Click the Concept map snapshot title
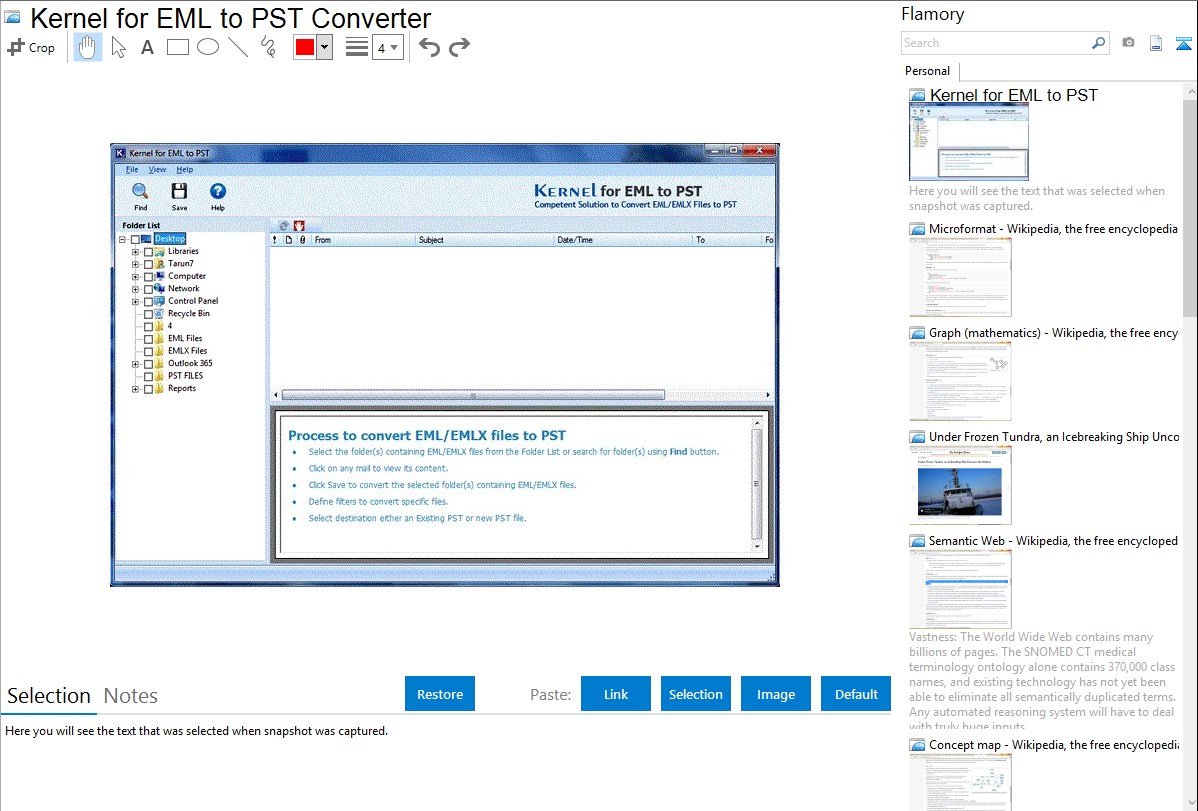This screenshot has width=1198, height=811. click(1054, 744)
